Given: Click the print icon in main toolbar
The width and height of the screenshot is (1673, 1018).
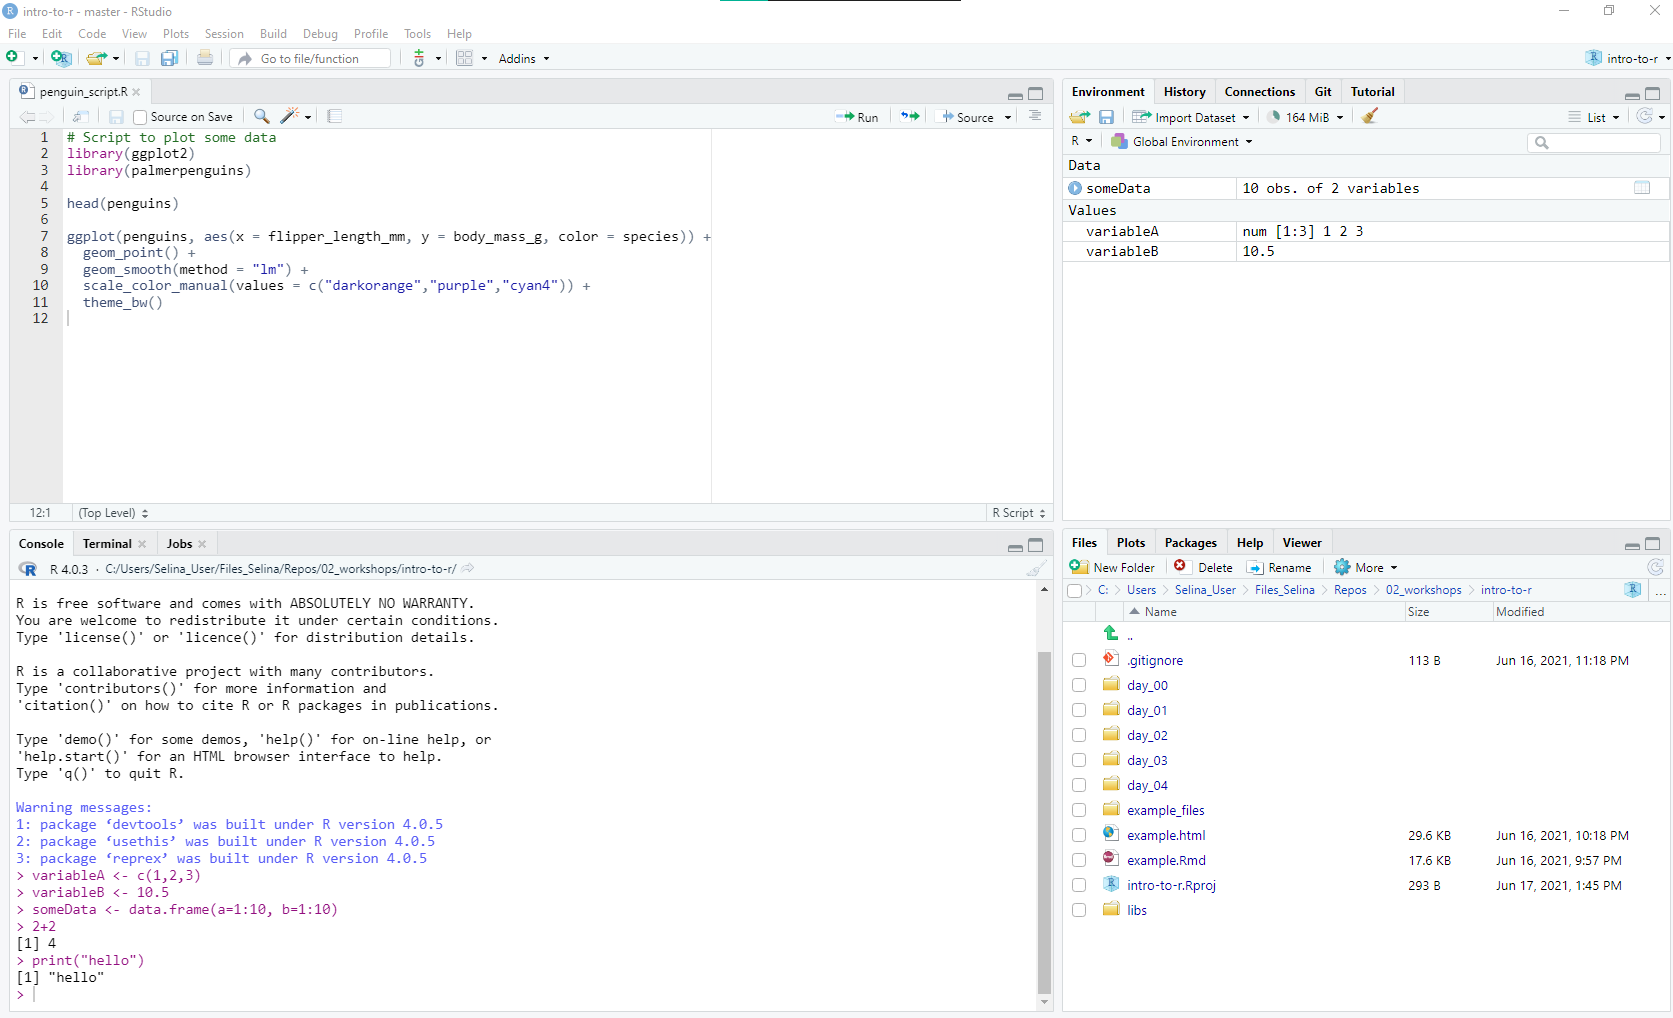Looking at the screenshot, I should pos(205,59).
